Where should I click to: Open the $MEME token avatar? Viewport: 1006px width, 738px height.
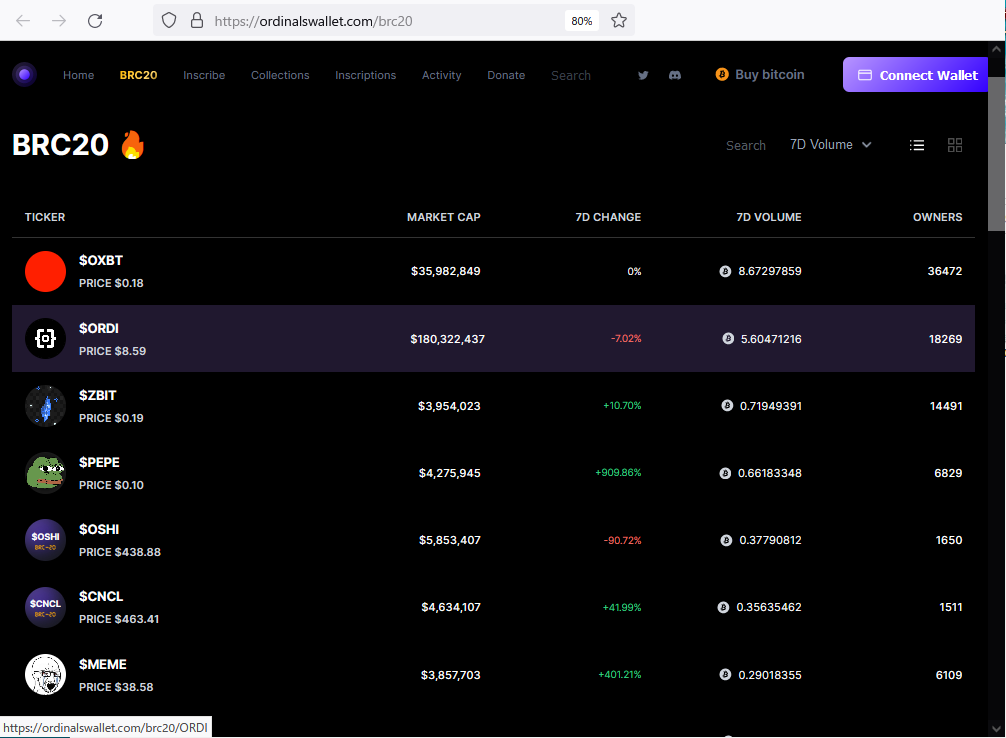pyautogui.click(x=45, y=675)
